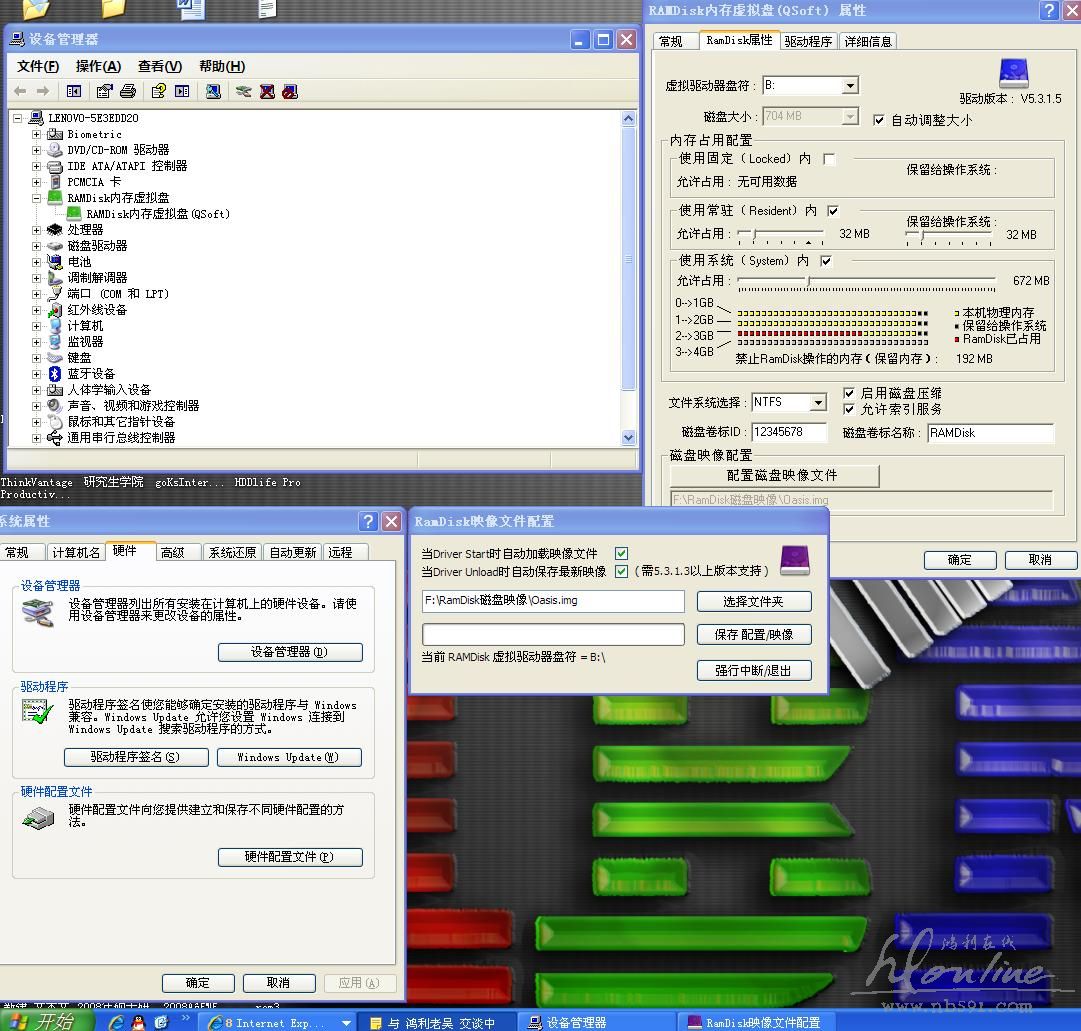Click the Internet Explorer quick launch icon
1081x1031 pixels.
[116, 1022]
